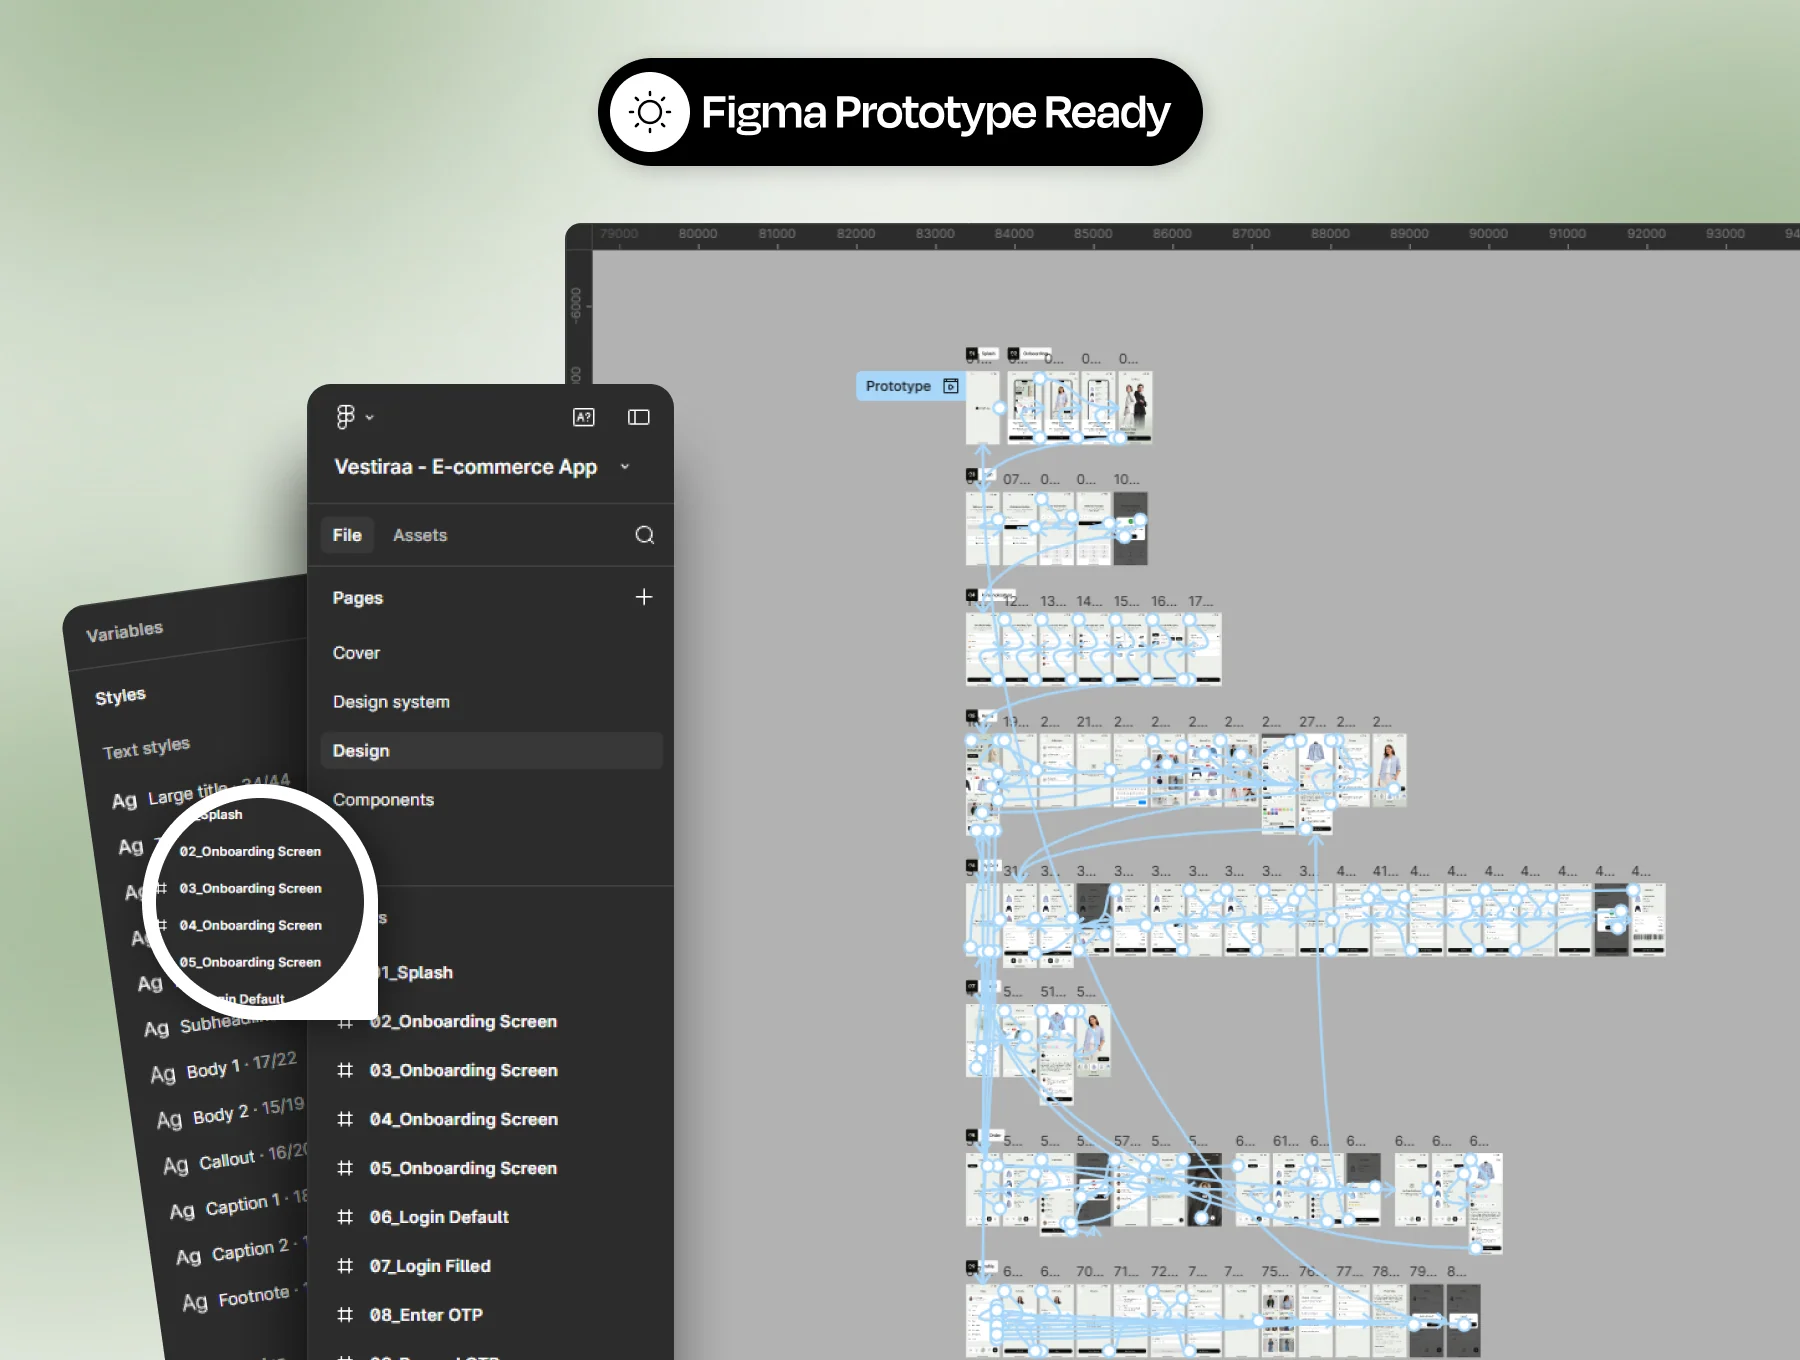This screenshot has height=1360, width=1800.
Task: Click the frame icon beside 07_Login Filled
Action: [x=345, y=1266]
